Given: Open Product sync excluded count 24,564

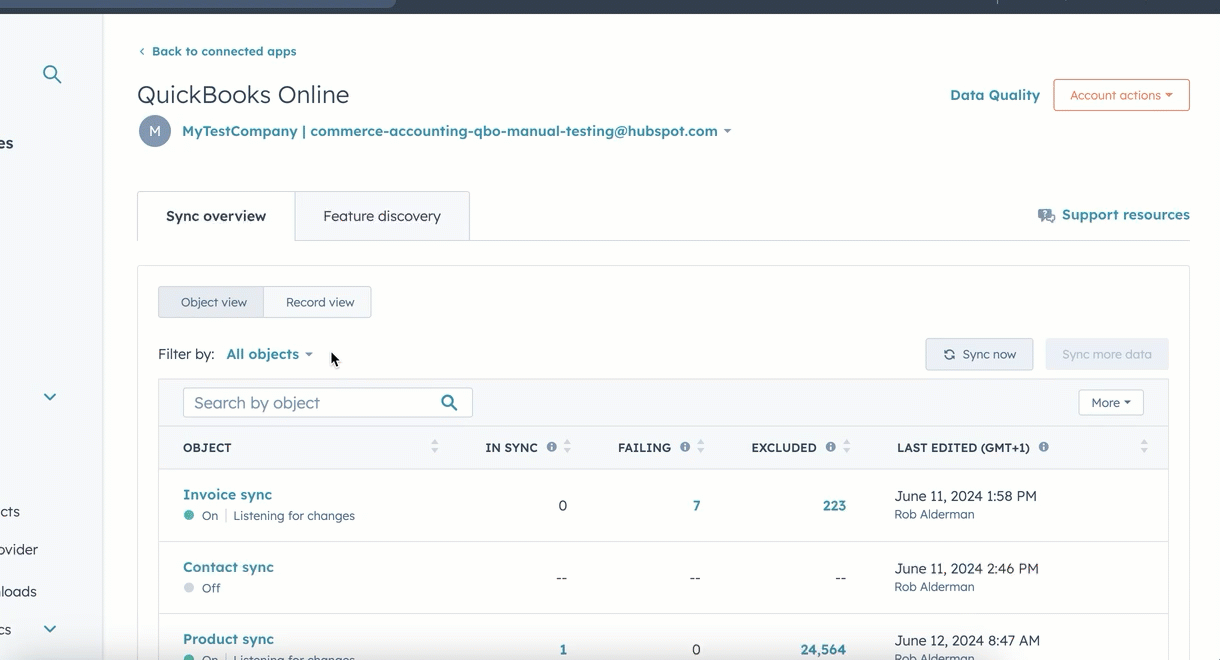Looking at the screenshot, I should point(823,650).
